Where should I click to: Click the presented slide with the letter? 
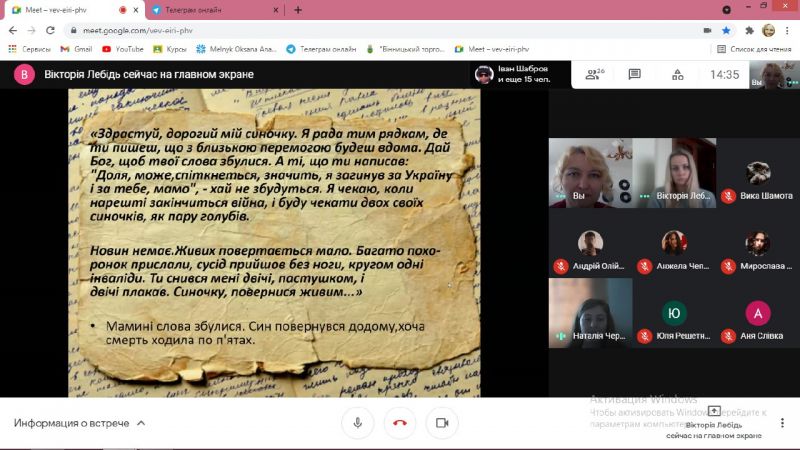point(274,243)
